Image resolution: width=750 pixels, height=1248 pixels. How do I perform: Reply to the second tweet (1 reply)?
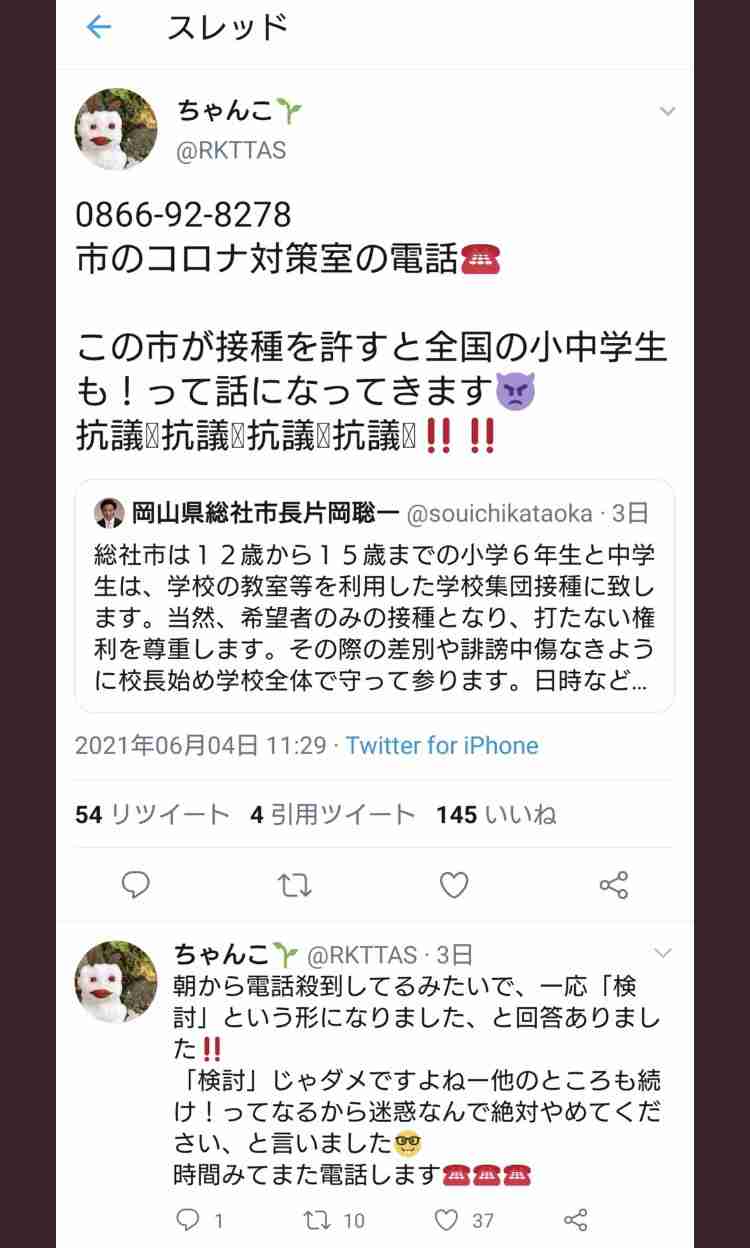coord(199,1219)
